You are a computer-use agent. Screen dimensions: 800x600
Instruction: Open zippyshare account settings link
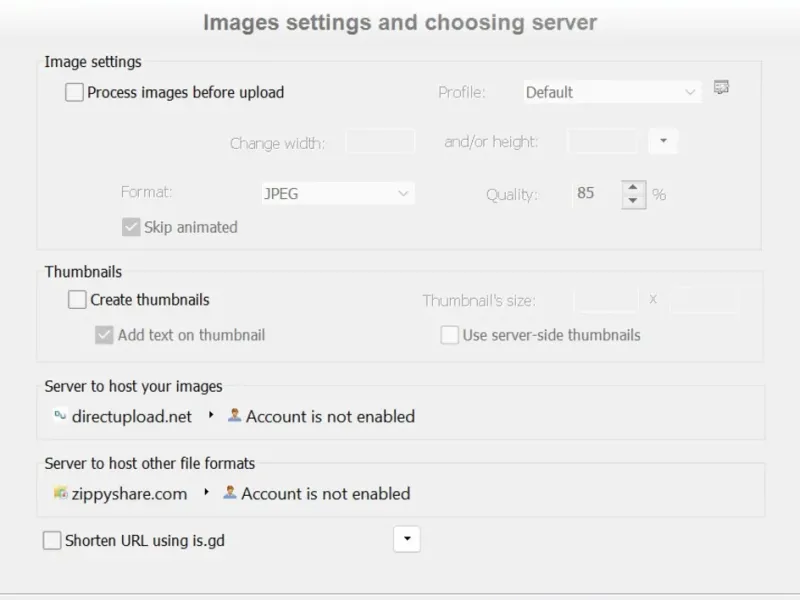point(325,493)
